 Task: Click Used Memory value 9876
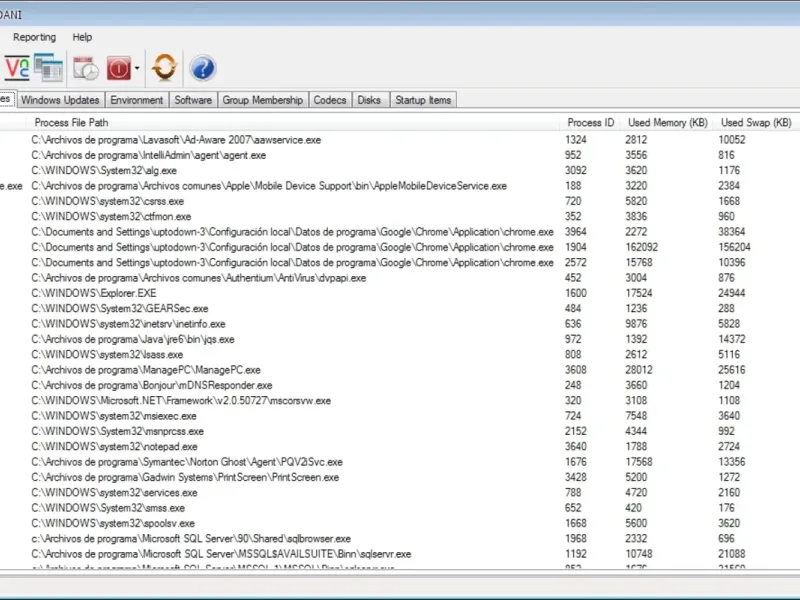tap(636, 324)
